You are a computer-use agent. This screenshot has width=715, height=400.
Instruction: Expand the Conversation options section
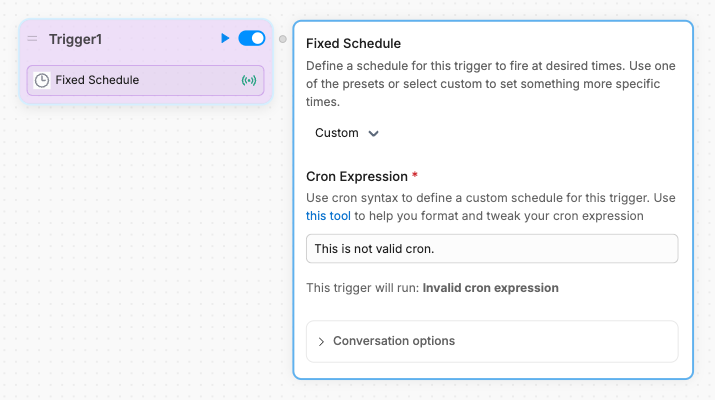[394, 341]
